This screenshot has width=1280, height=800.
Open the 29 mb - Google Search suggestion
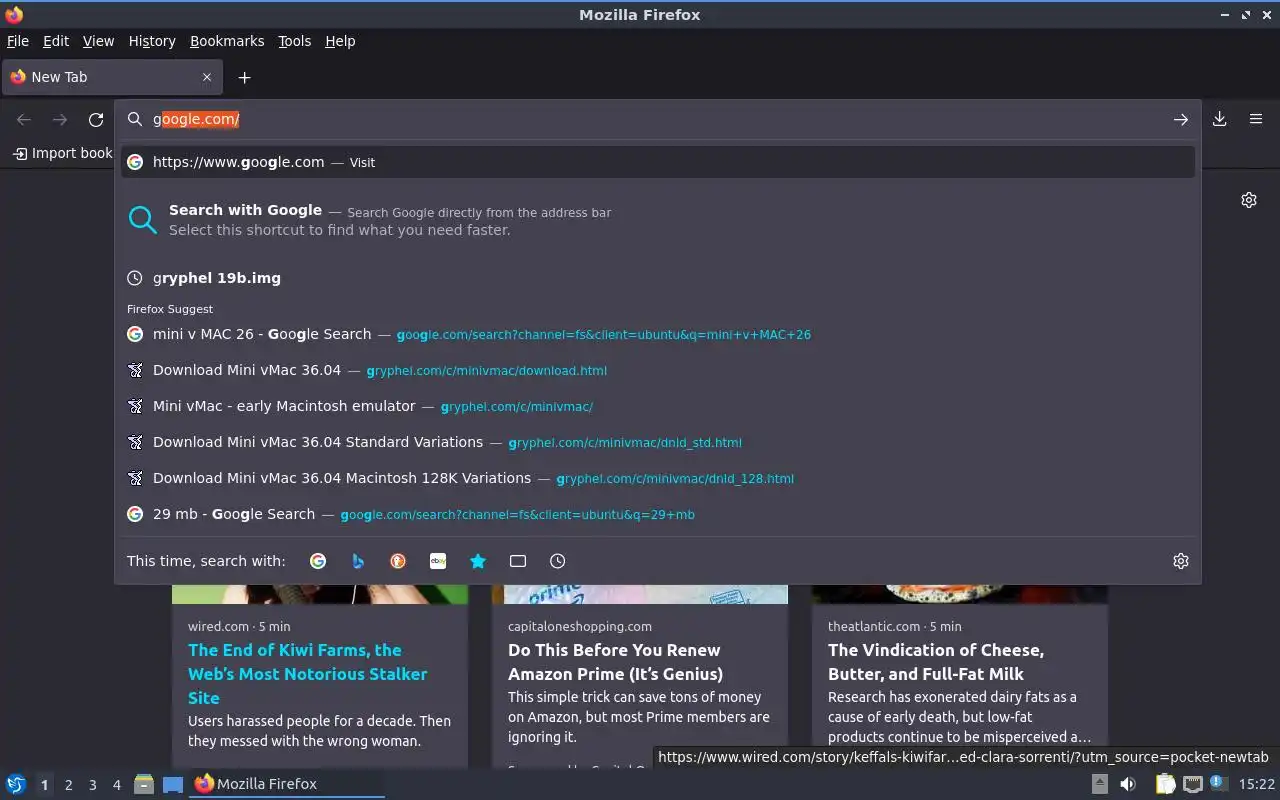click(658, 514)
